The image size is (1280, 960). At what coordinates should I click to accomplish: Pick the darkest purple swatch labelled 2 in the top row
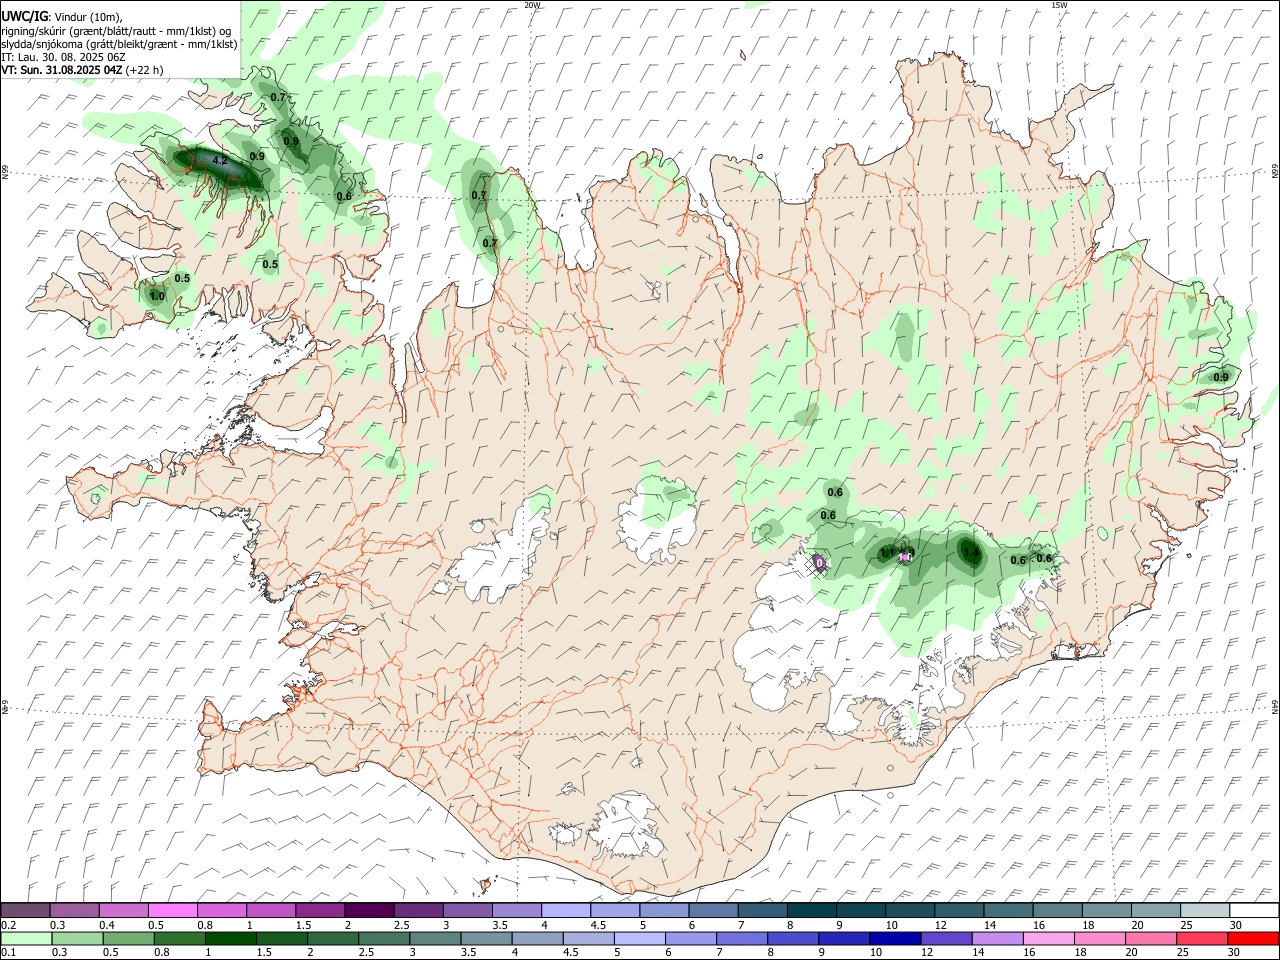pos(369,911)
